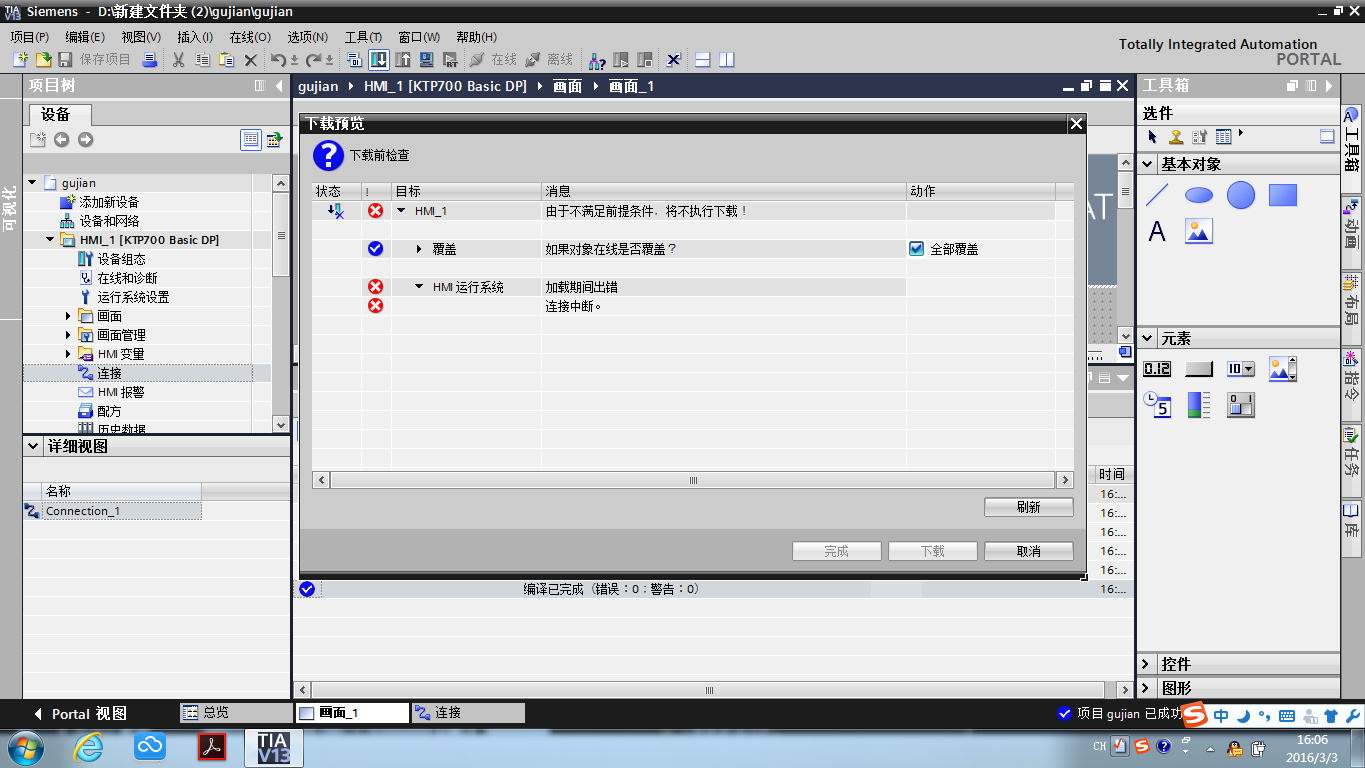The image size is (1365, 768).
Task: Split the editor area horizontally
Action: [702, 60]
